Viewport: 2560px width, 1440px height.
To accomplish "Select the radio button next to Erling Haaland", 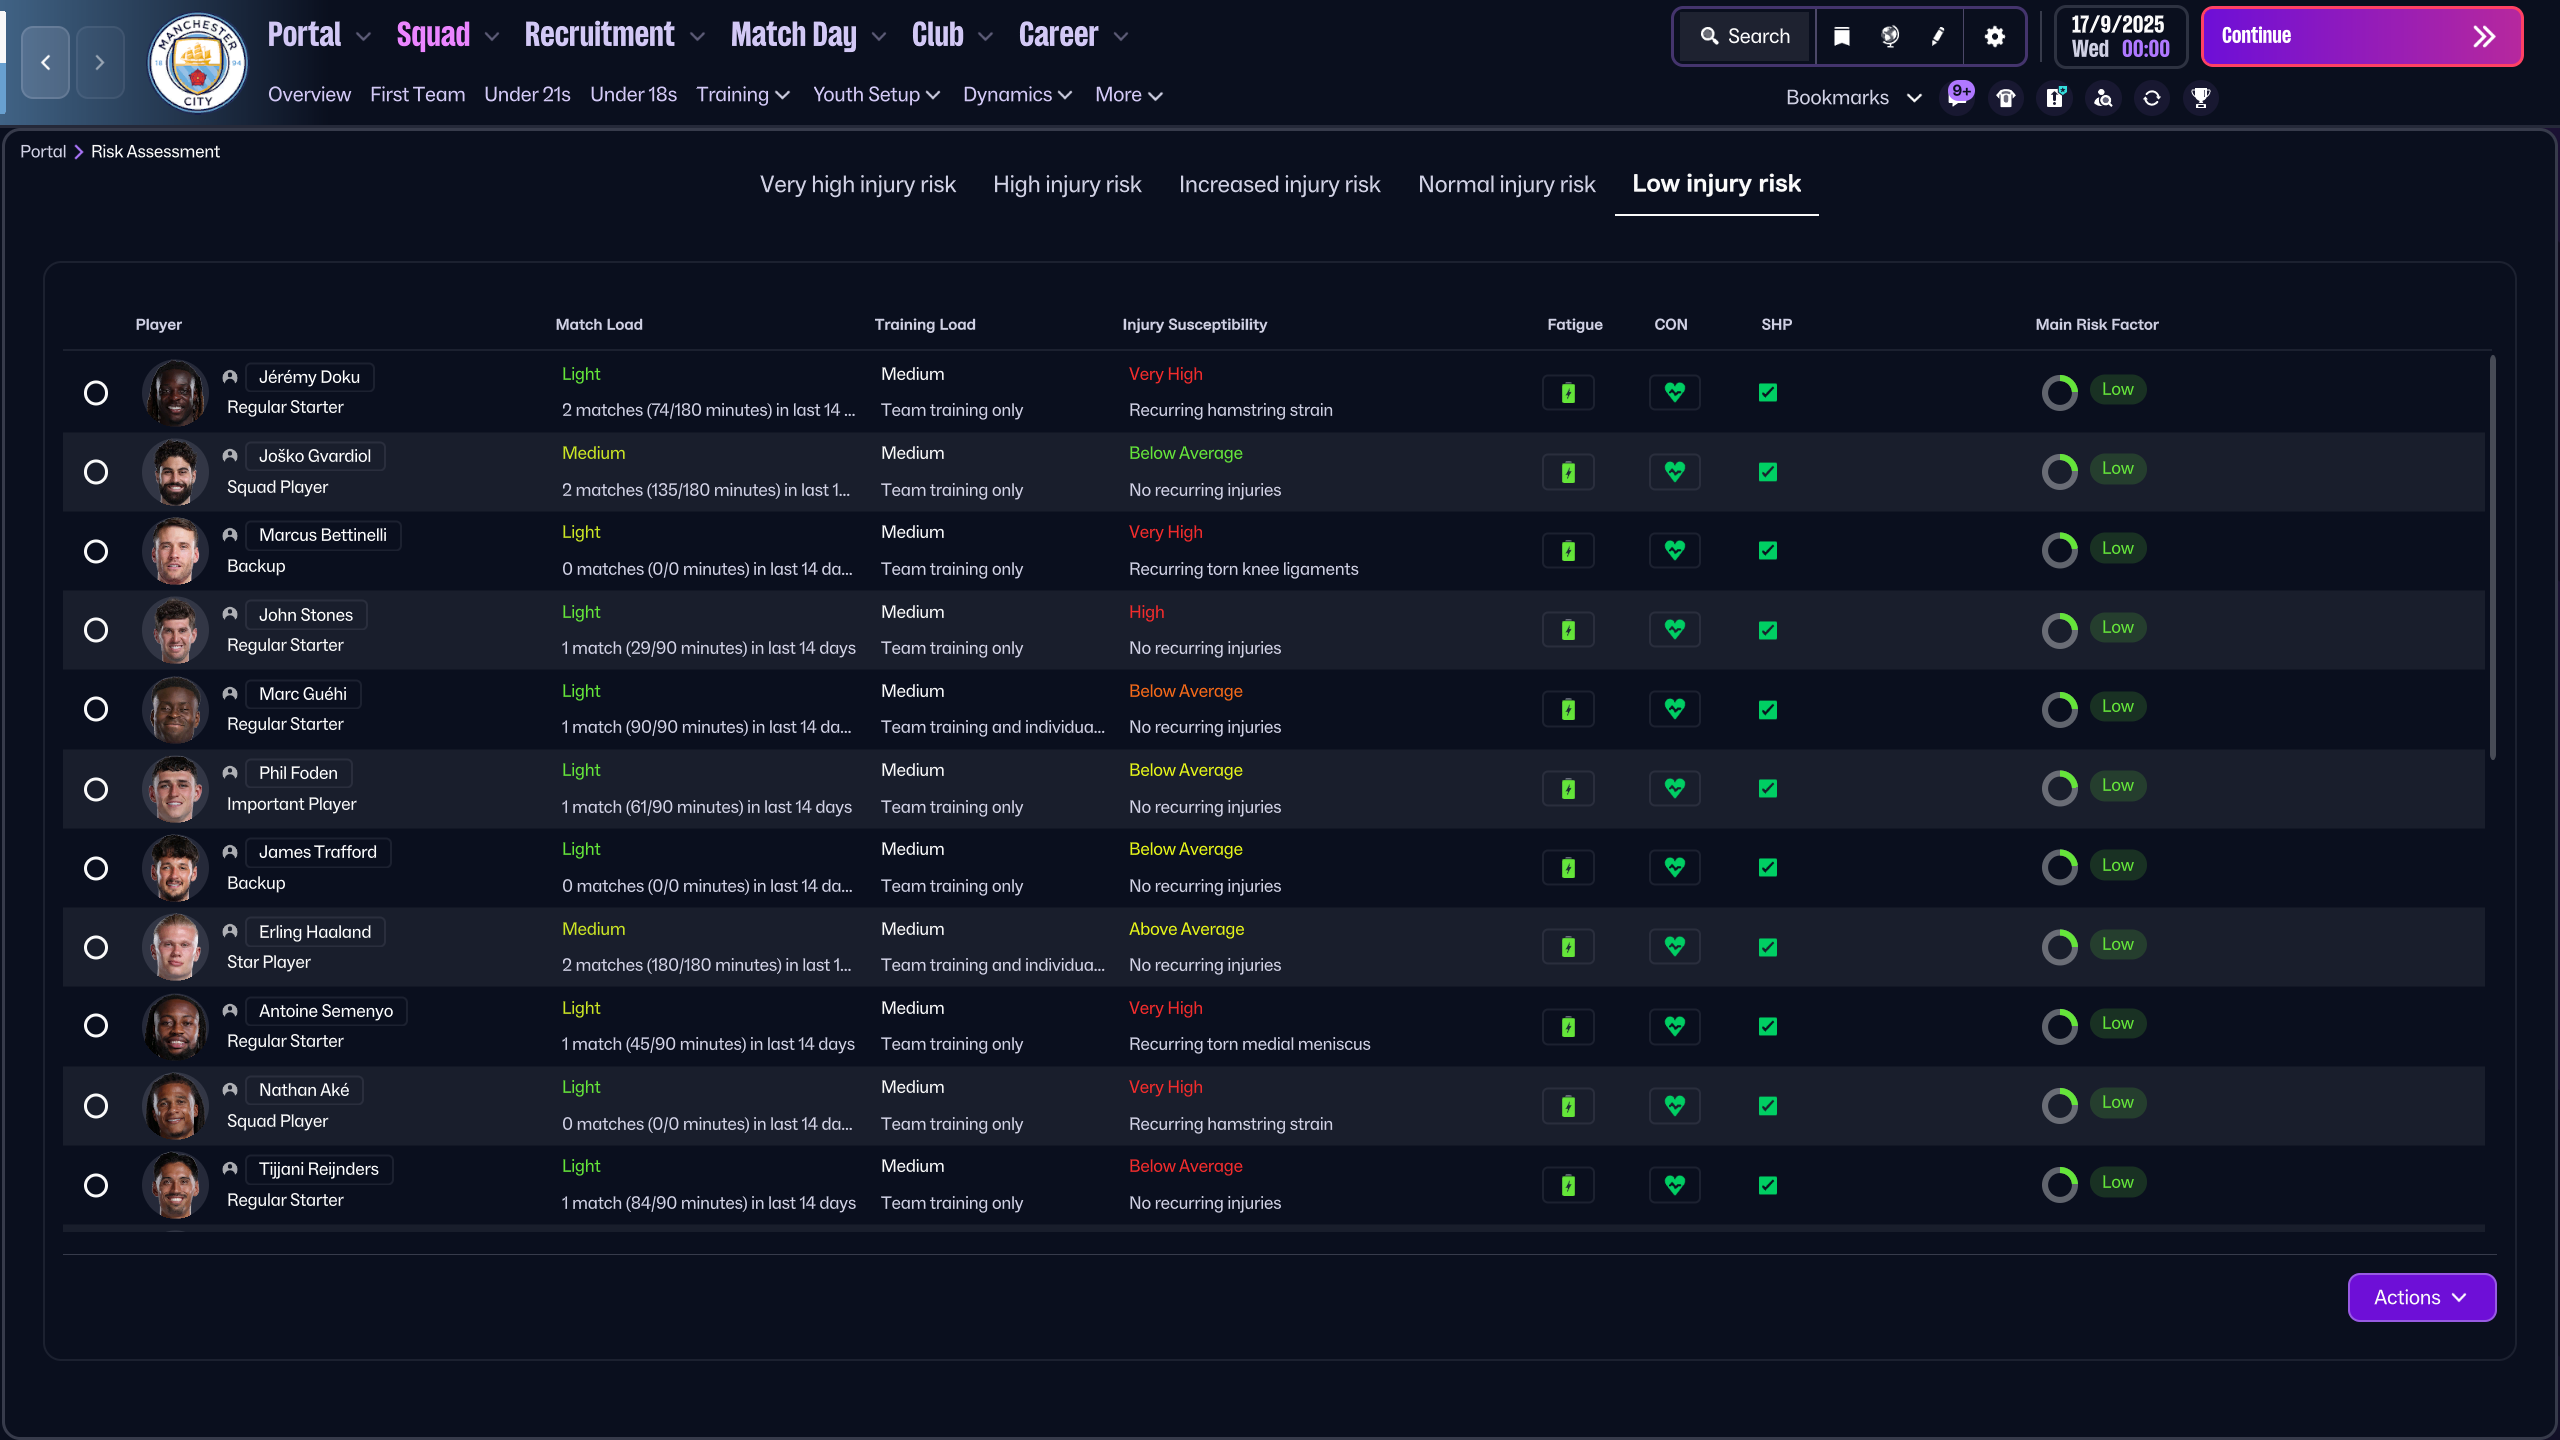I will click(x=96, y=947).
